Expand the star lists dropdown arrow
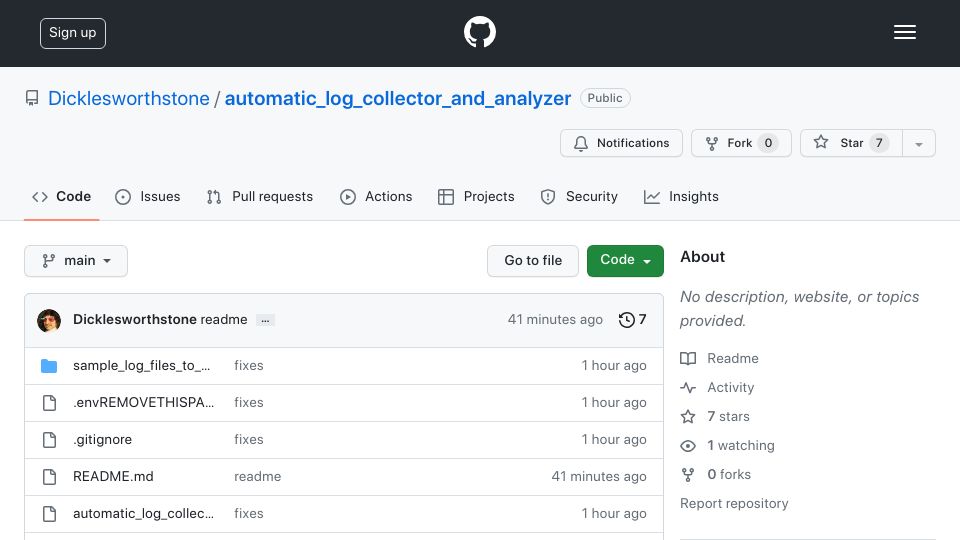The width and height of the screenshot is (960, 540). pos(918,144)
